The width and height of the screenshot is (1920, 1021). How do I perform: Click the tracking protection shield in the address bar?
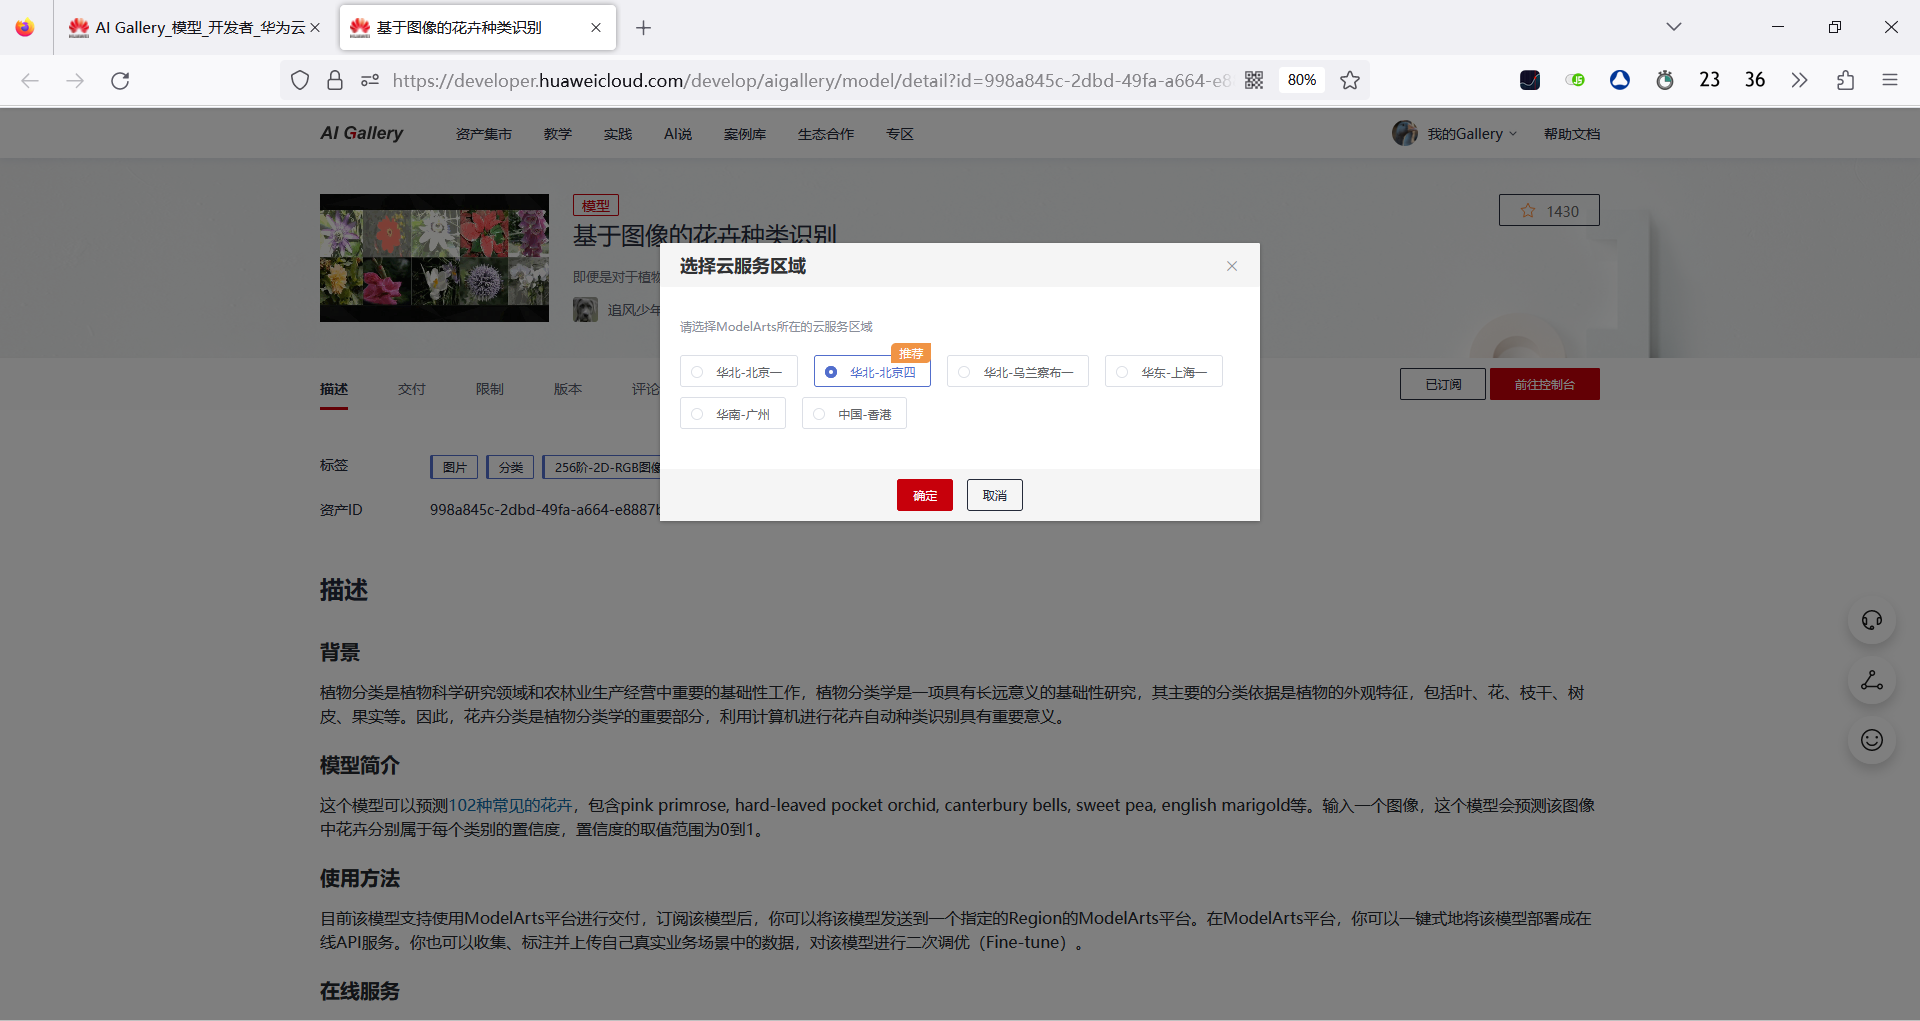coord(299,80)
